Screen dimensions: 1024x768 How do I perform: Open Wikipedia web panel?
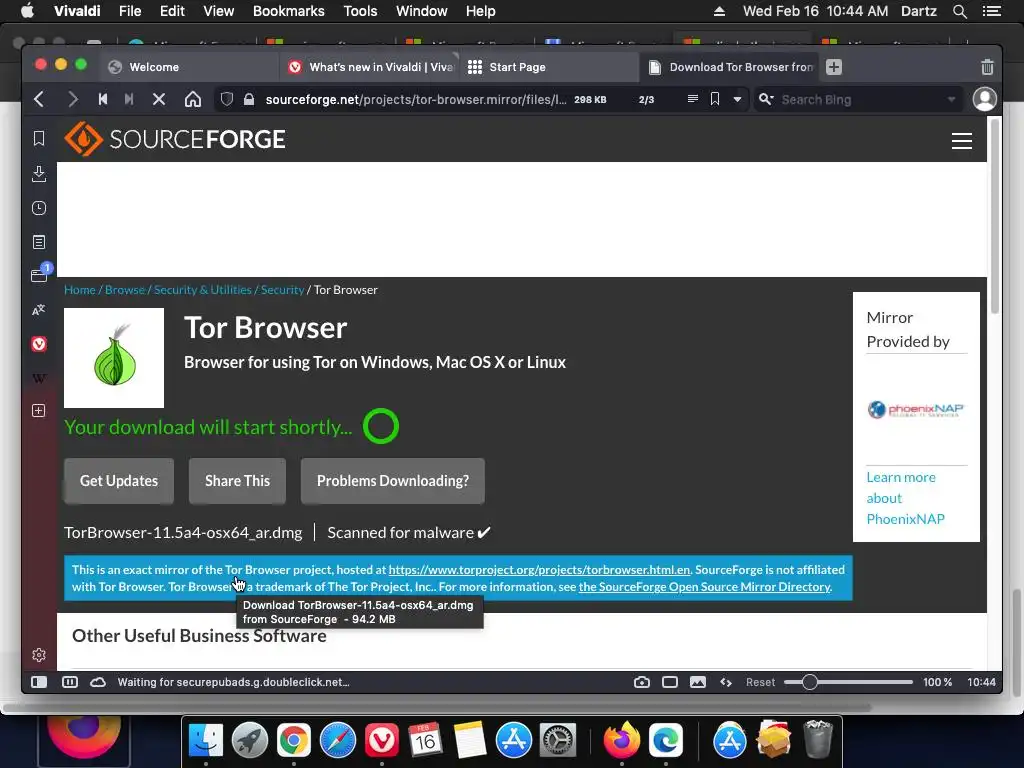pyautogui.click(x=39, y=378)
